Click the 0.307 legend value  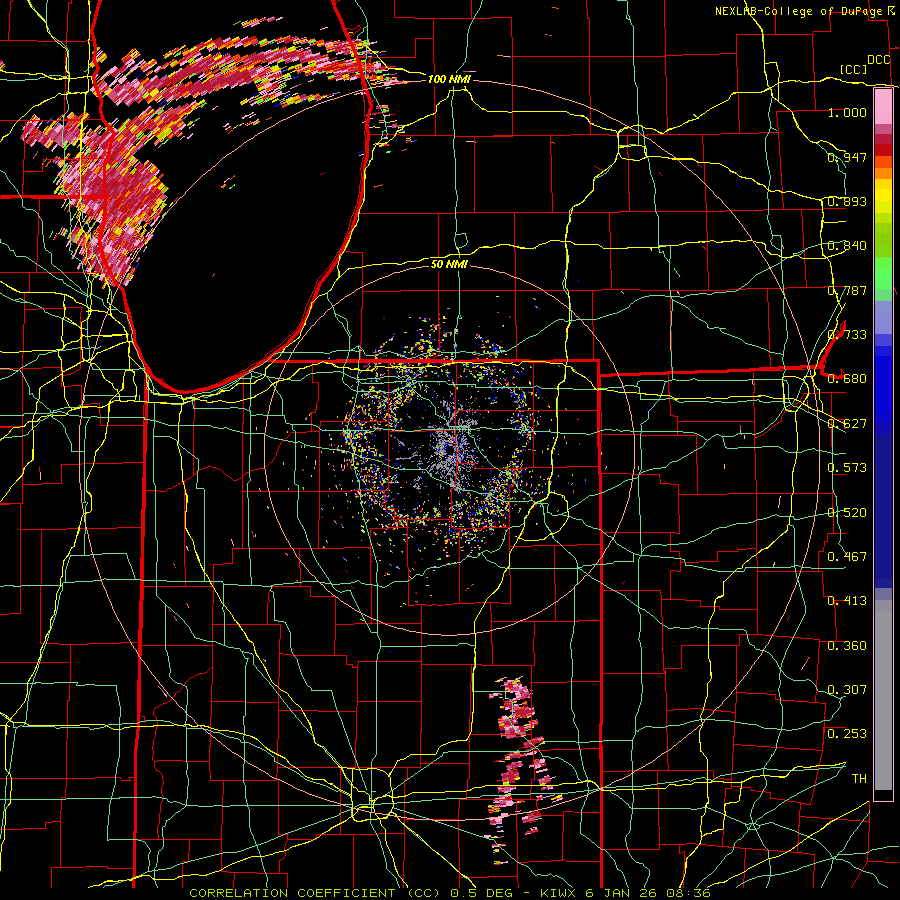pyautogui.click(x=847, y=690)
